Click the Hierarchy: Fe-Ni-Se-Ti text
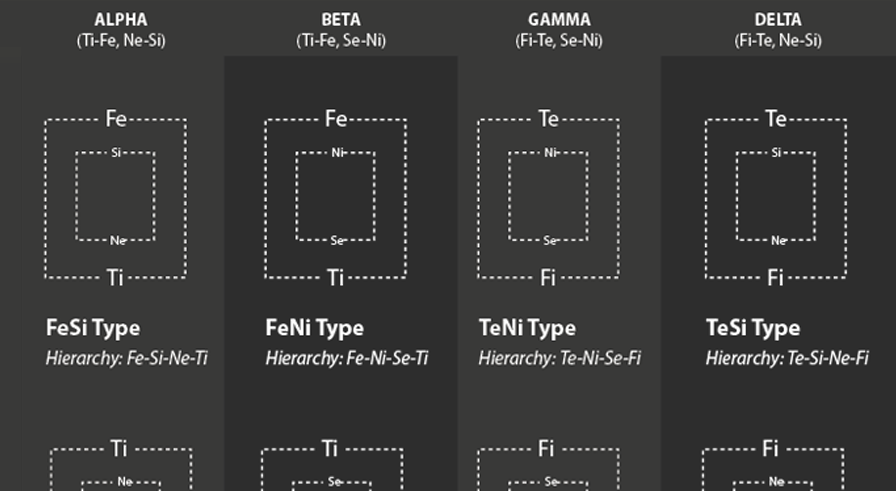This screenshot has height=491, width=896. 347,358
